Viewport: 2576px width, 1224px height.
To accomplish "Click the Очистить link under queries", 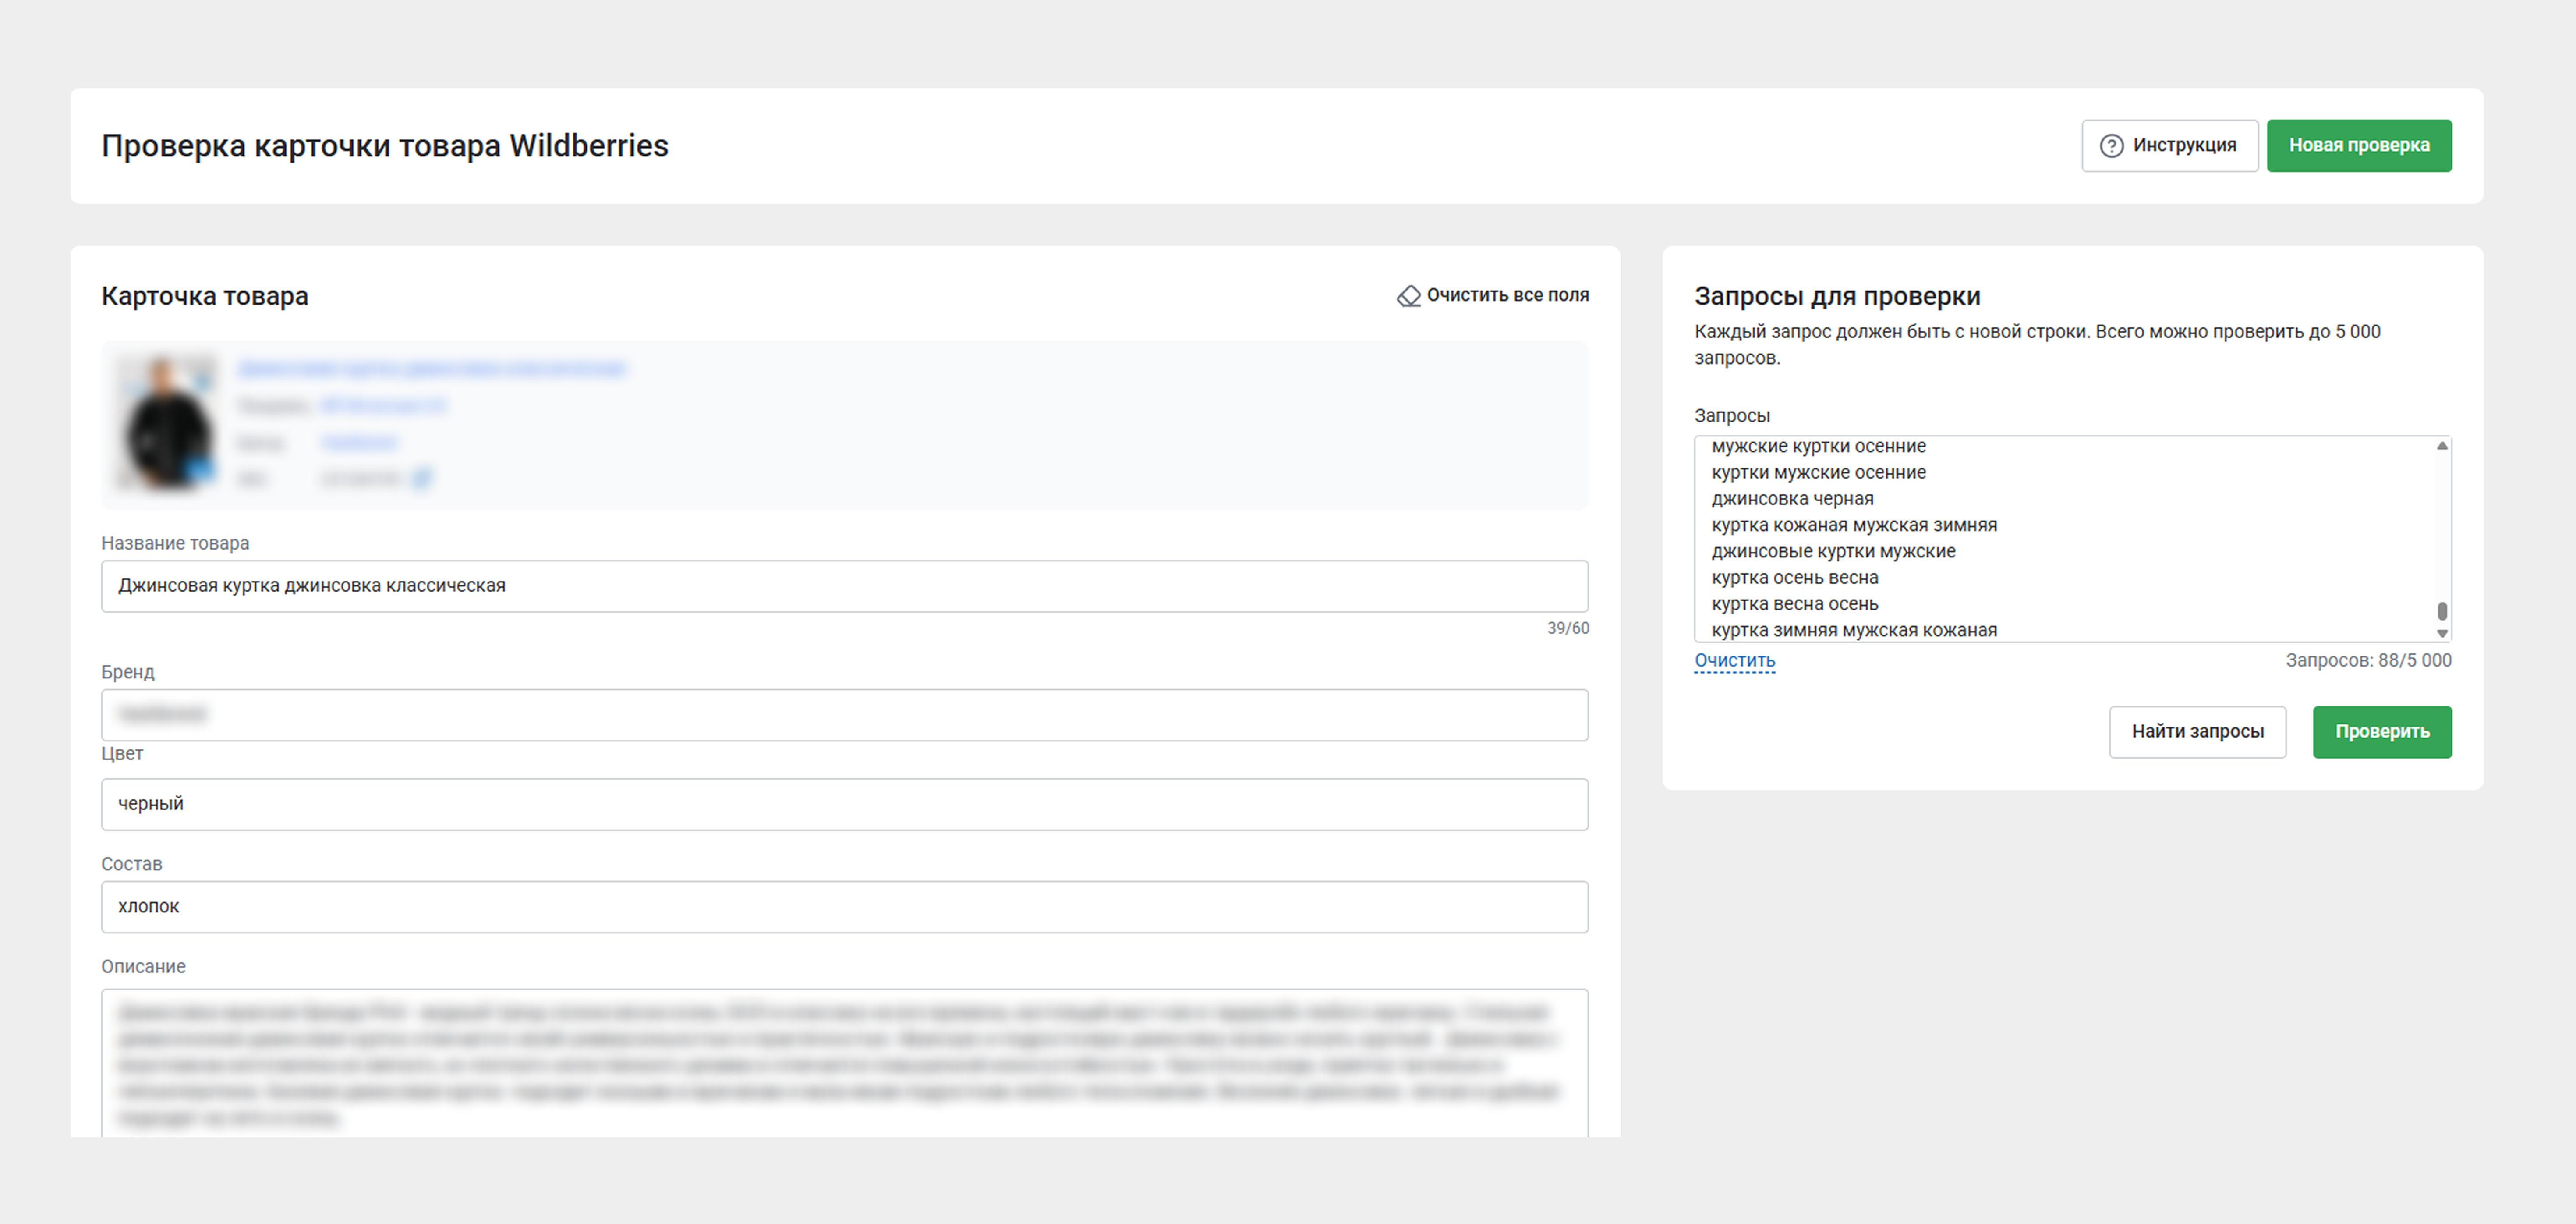I will (1734, 661).
